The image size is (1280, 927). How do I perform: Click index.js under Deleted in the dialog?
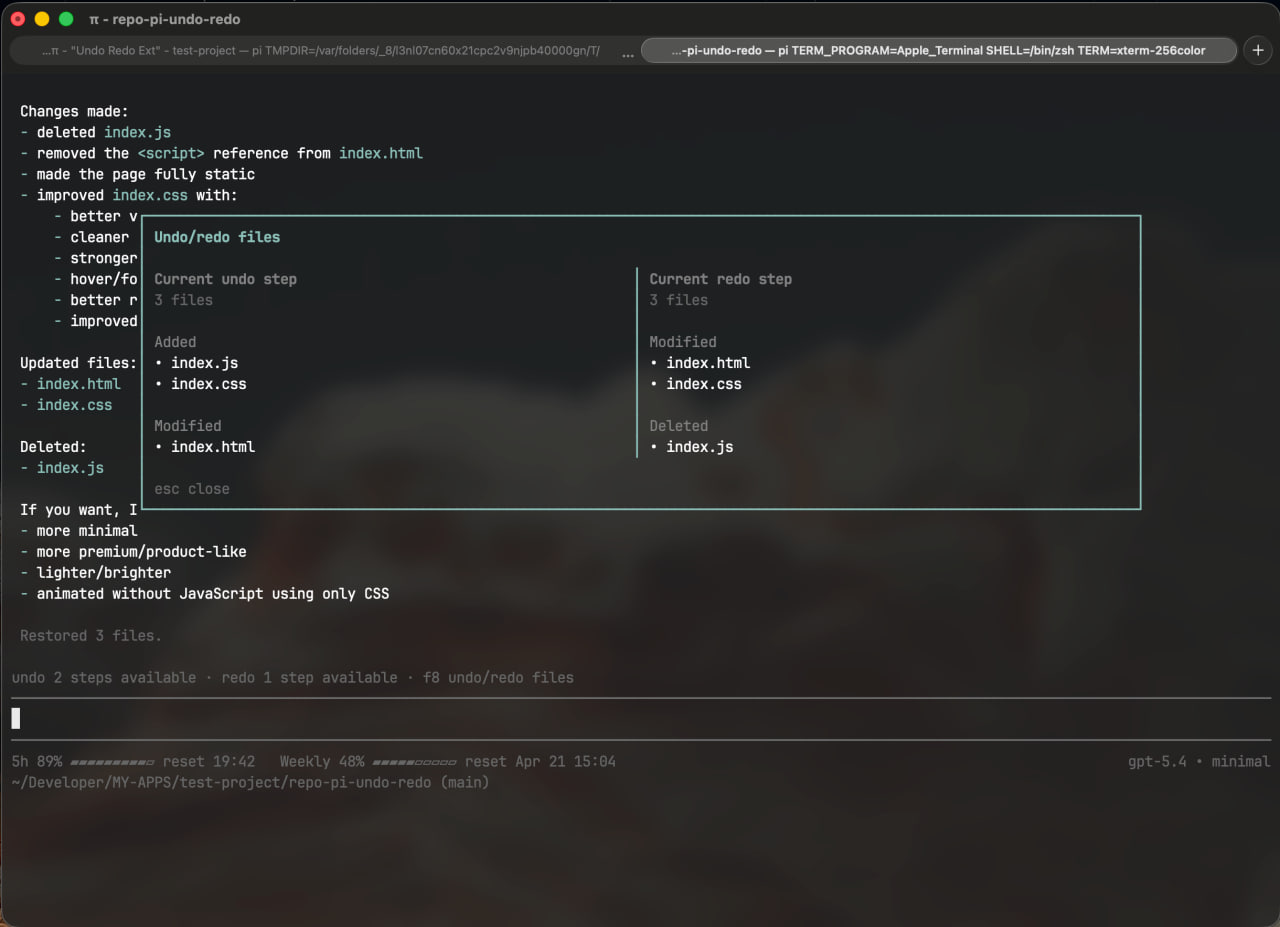pyautogui.click(x=700, y=447)
